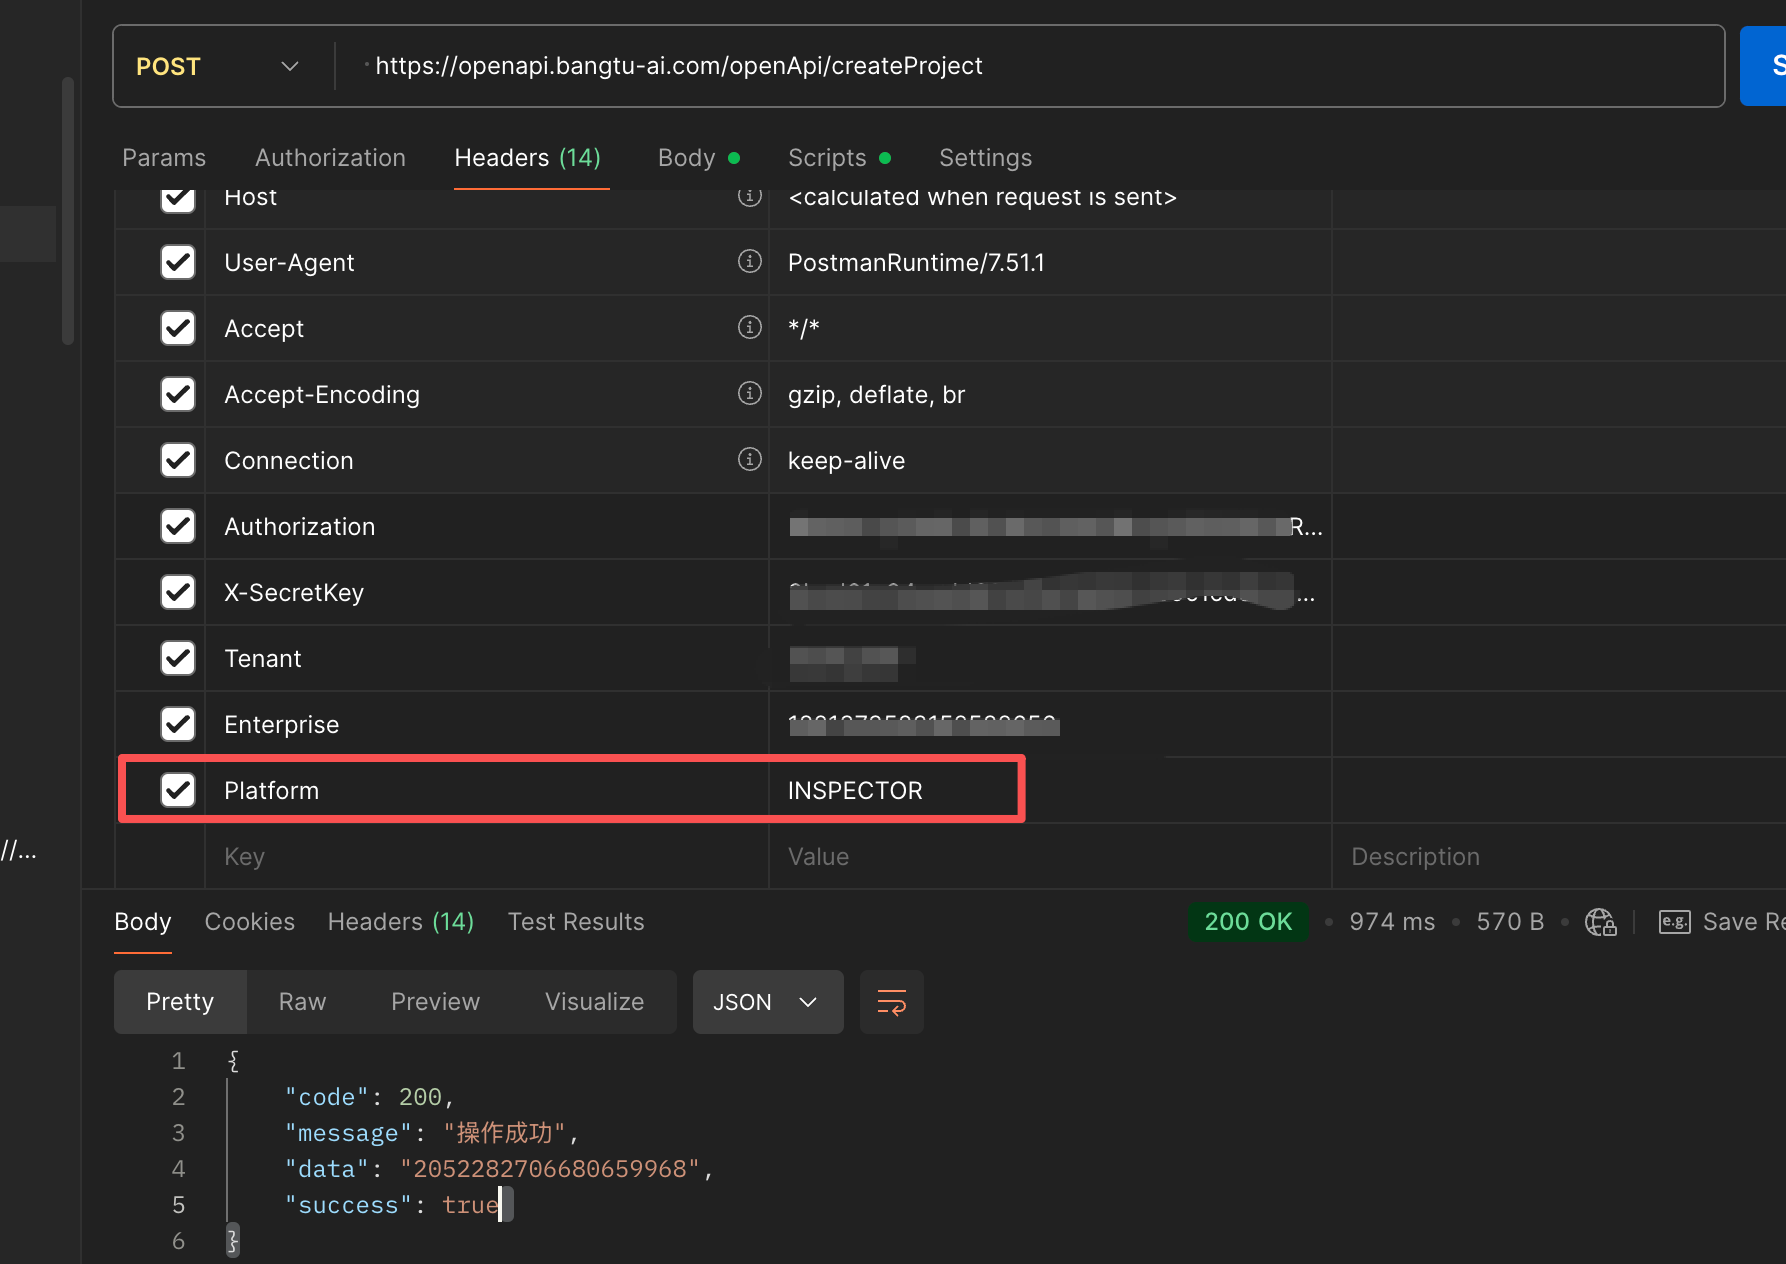This screenshot has height=1264, width=1786.
Task: Switch to the Scripts tab
Action: [839, 158]
